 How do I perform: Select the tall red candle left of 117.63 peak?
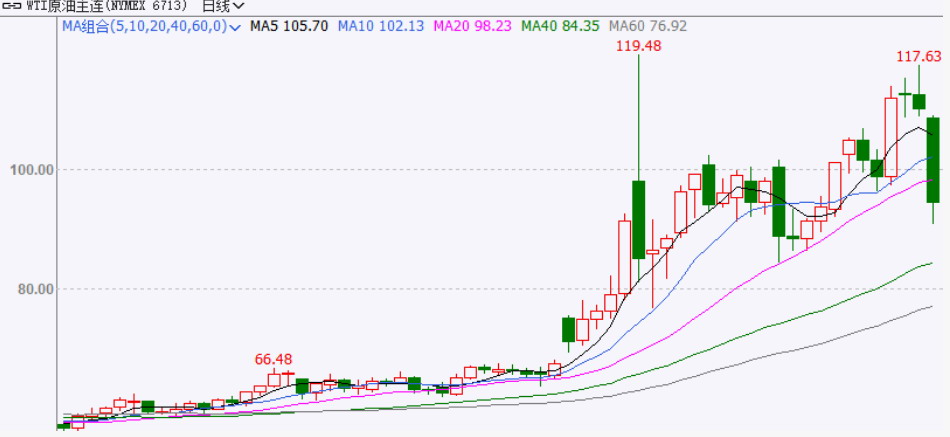coord(891,136)
